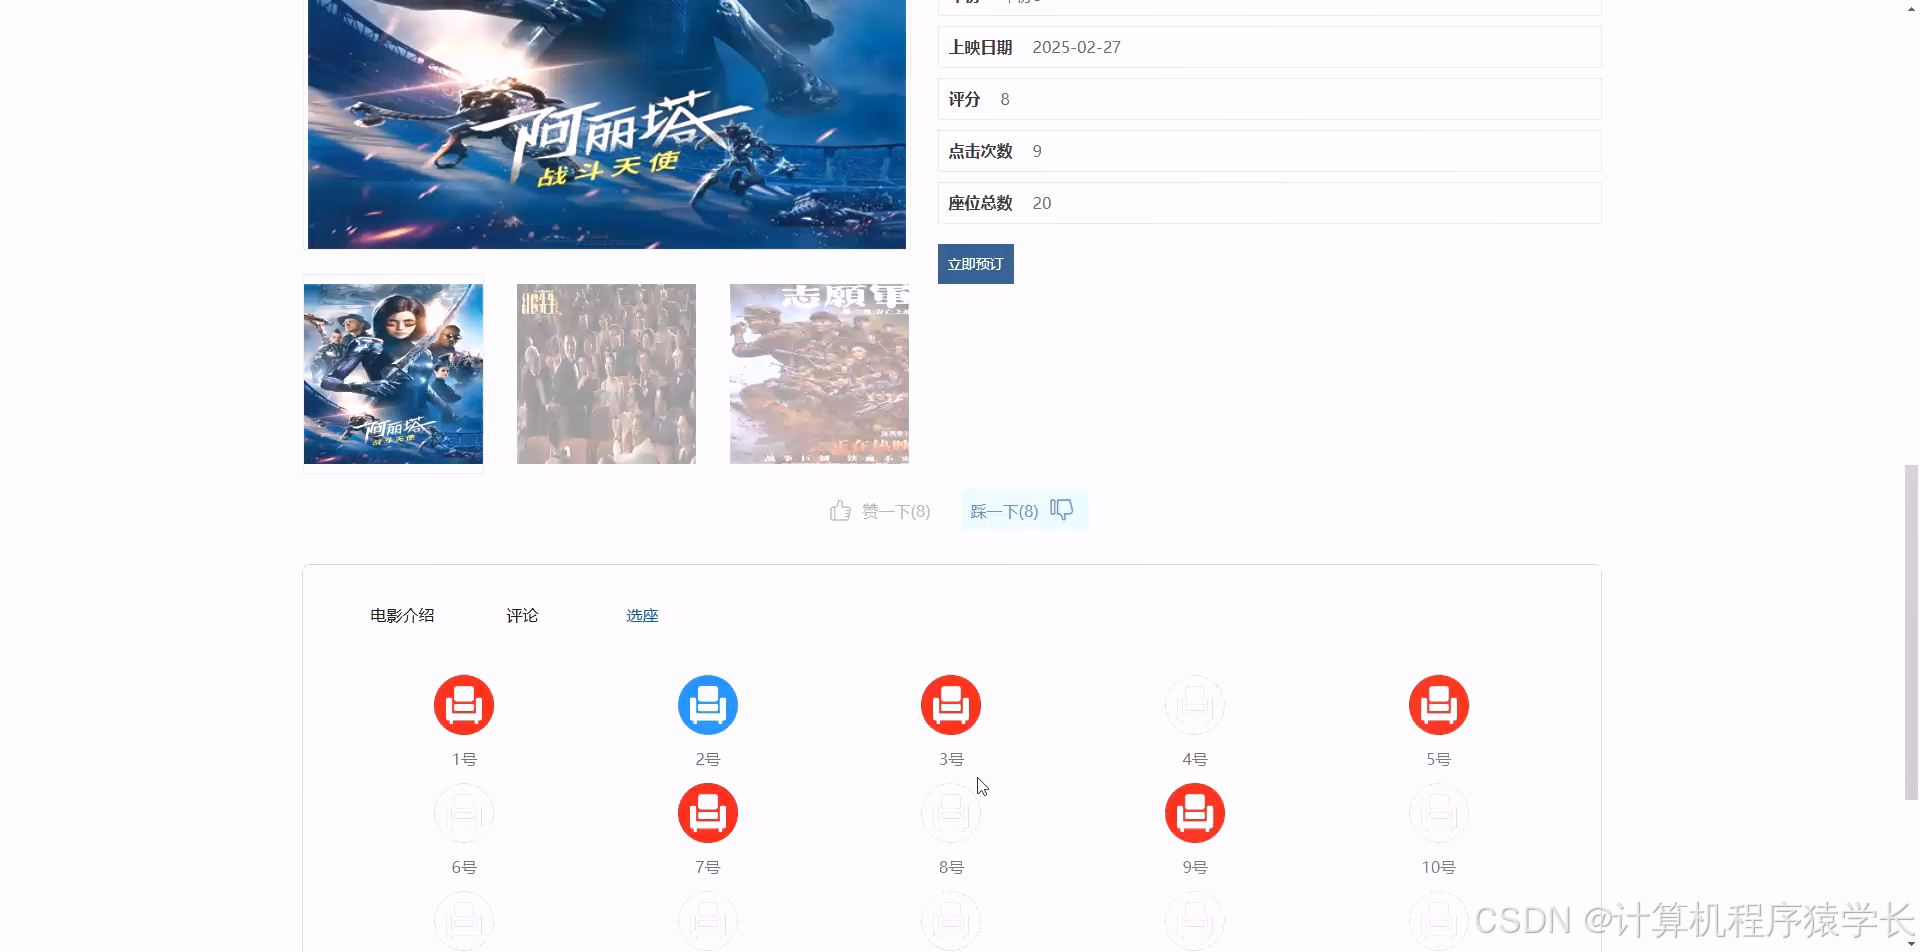1920x952 pixels.
Task: Click the 踩一下(8) dislike link
Action: point(1003,510)
